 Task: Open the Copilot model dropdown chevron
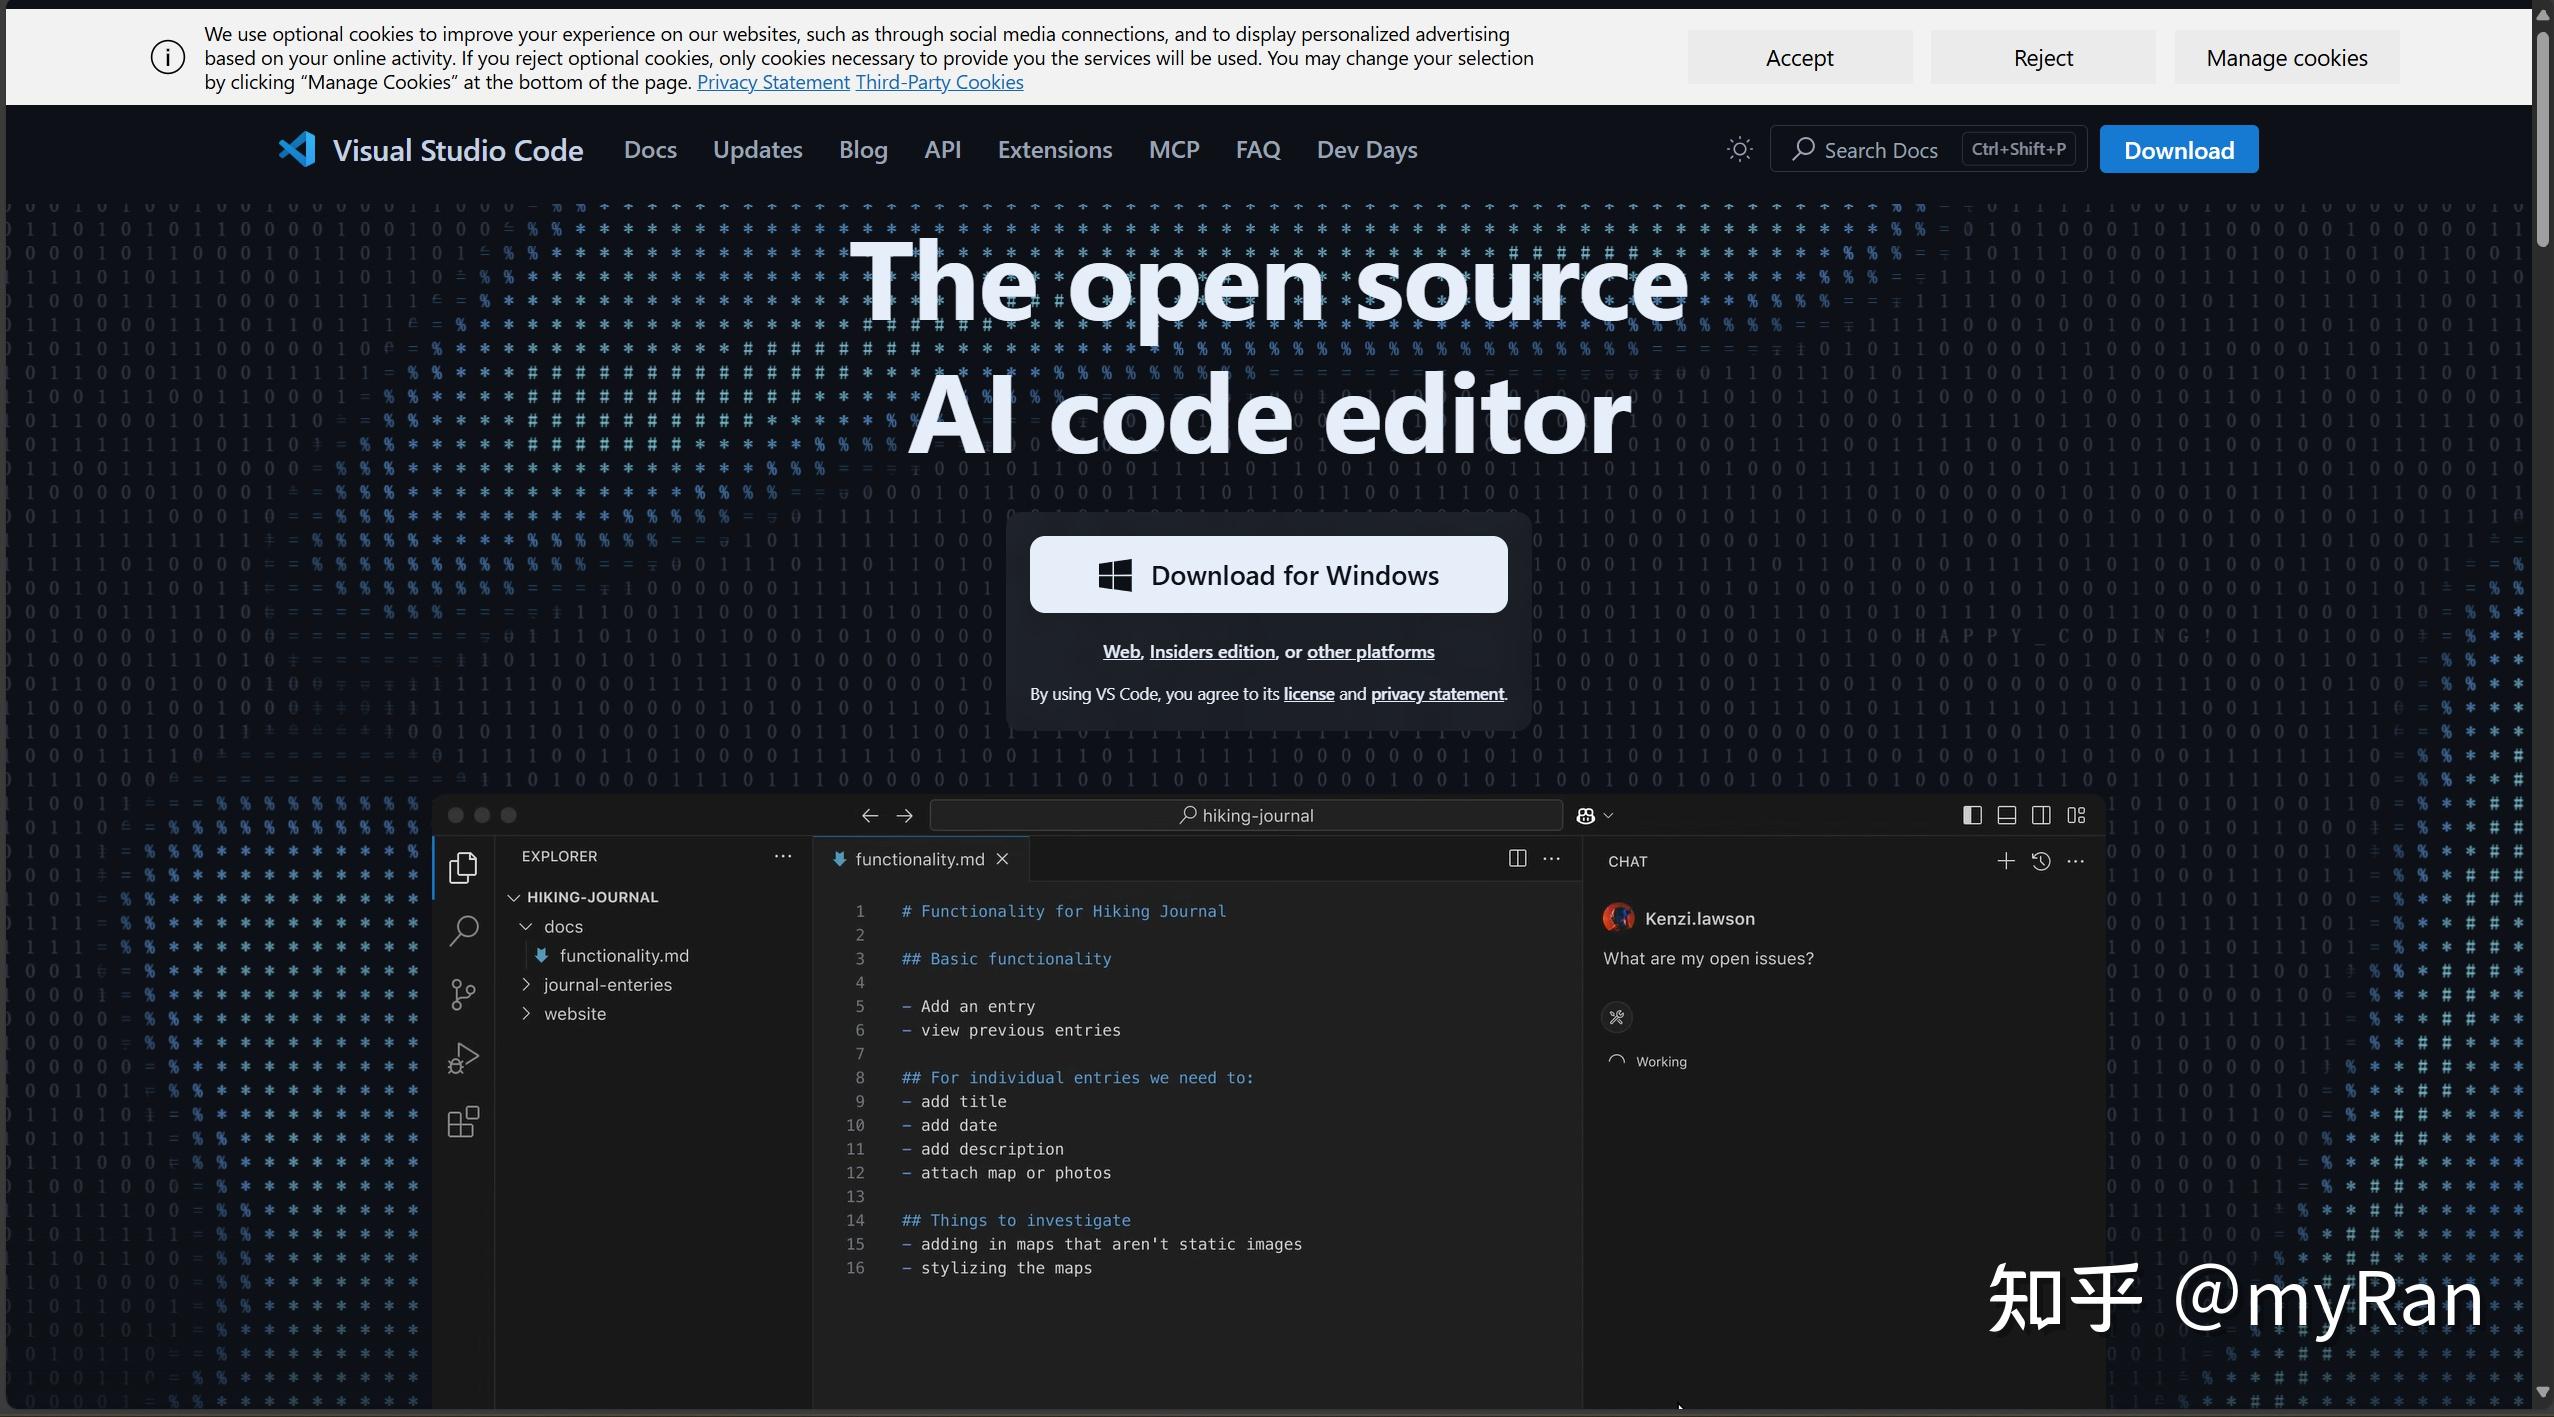click(x=1606, y=815)
